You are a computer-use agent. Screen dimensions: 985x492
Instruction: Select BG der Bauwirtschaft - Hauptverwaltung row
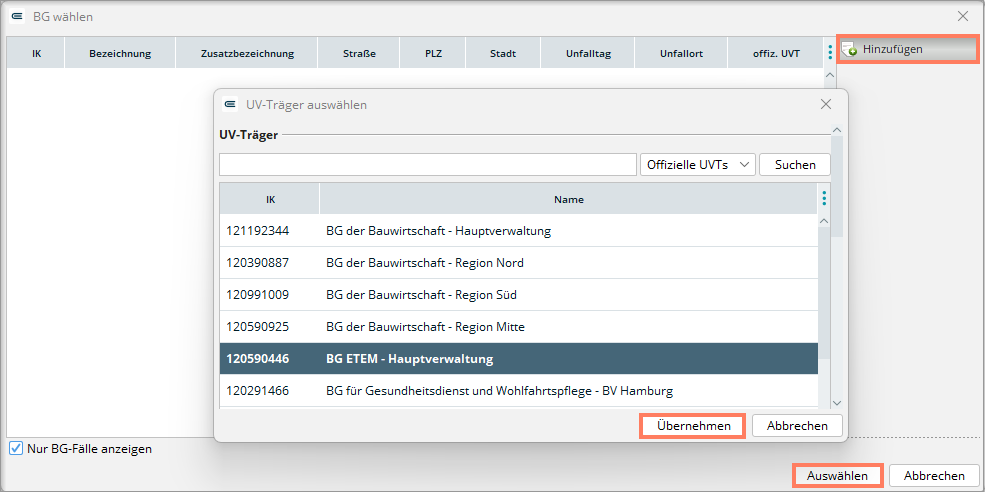518,231
